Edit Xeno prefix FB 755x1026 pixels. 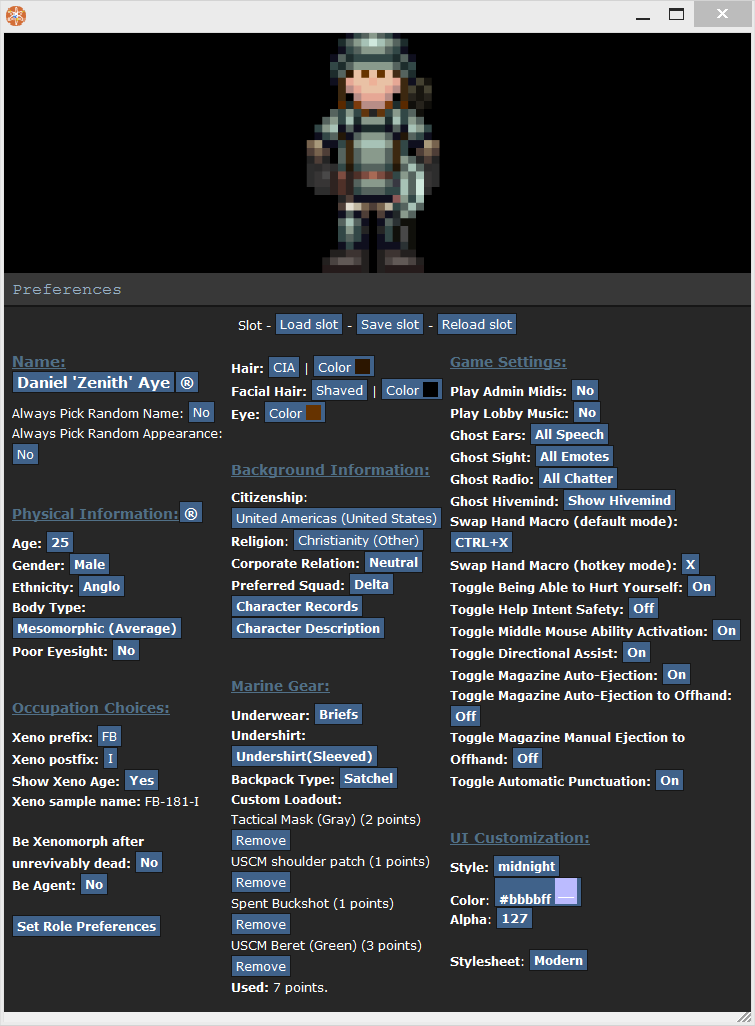click(109, 737)
